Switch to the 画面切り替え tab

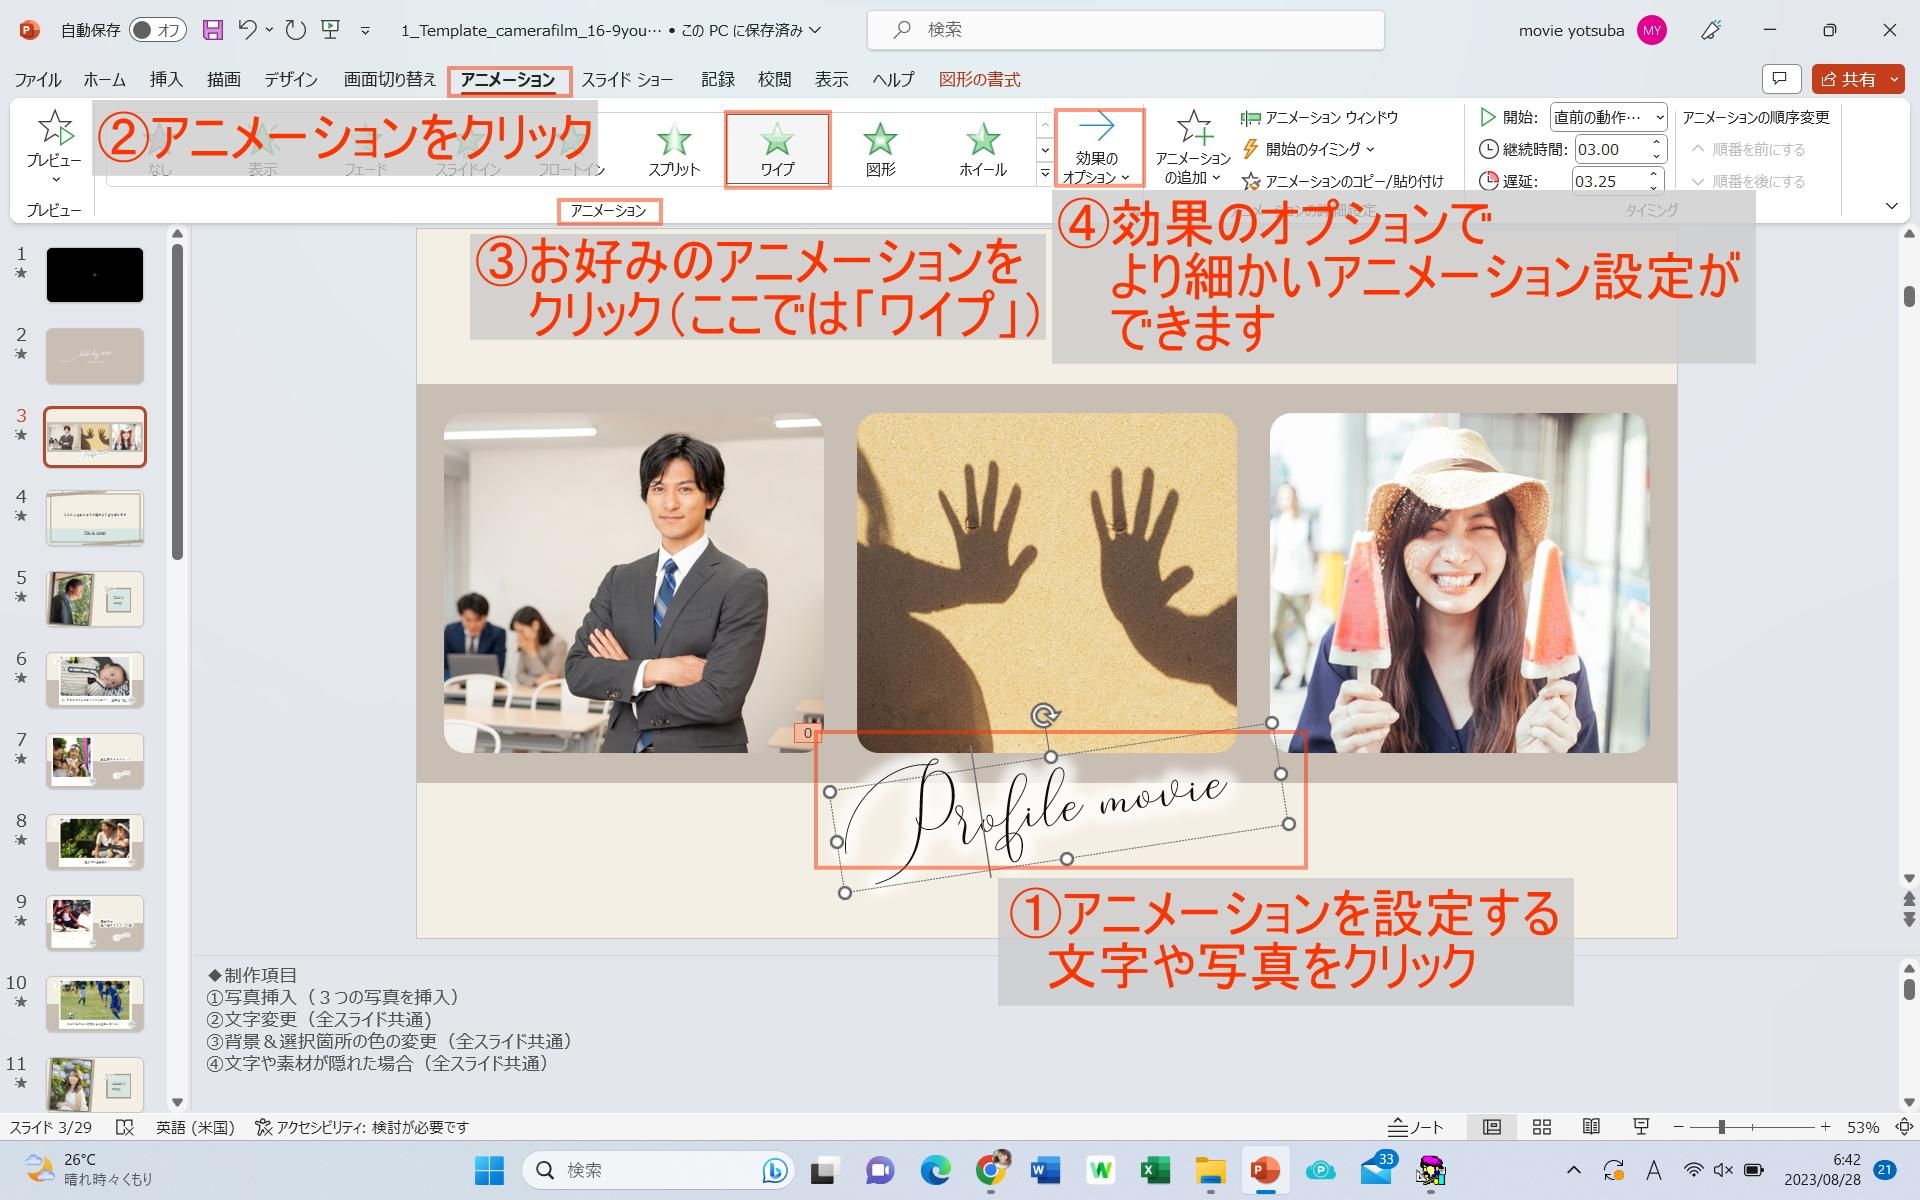click(390, 79)
